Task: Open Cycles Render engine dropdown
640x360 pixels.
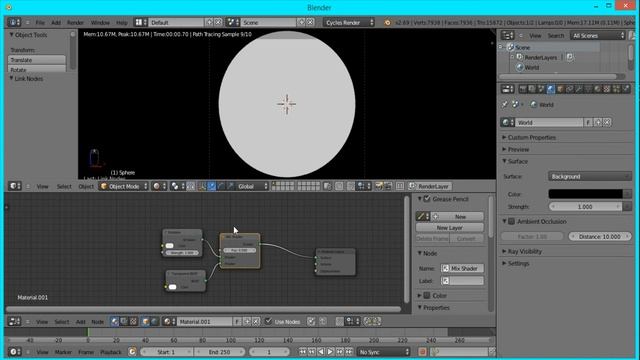Action: (x=349, y=22)
